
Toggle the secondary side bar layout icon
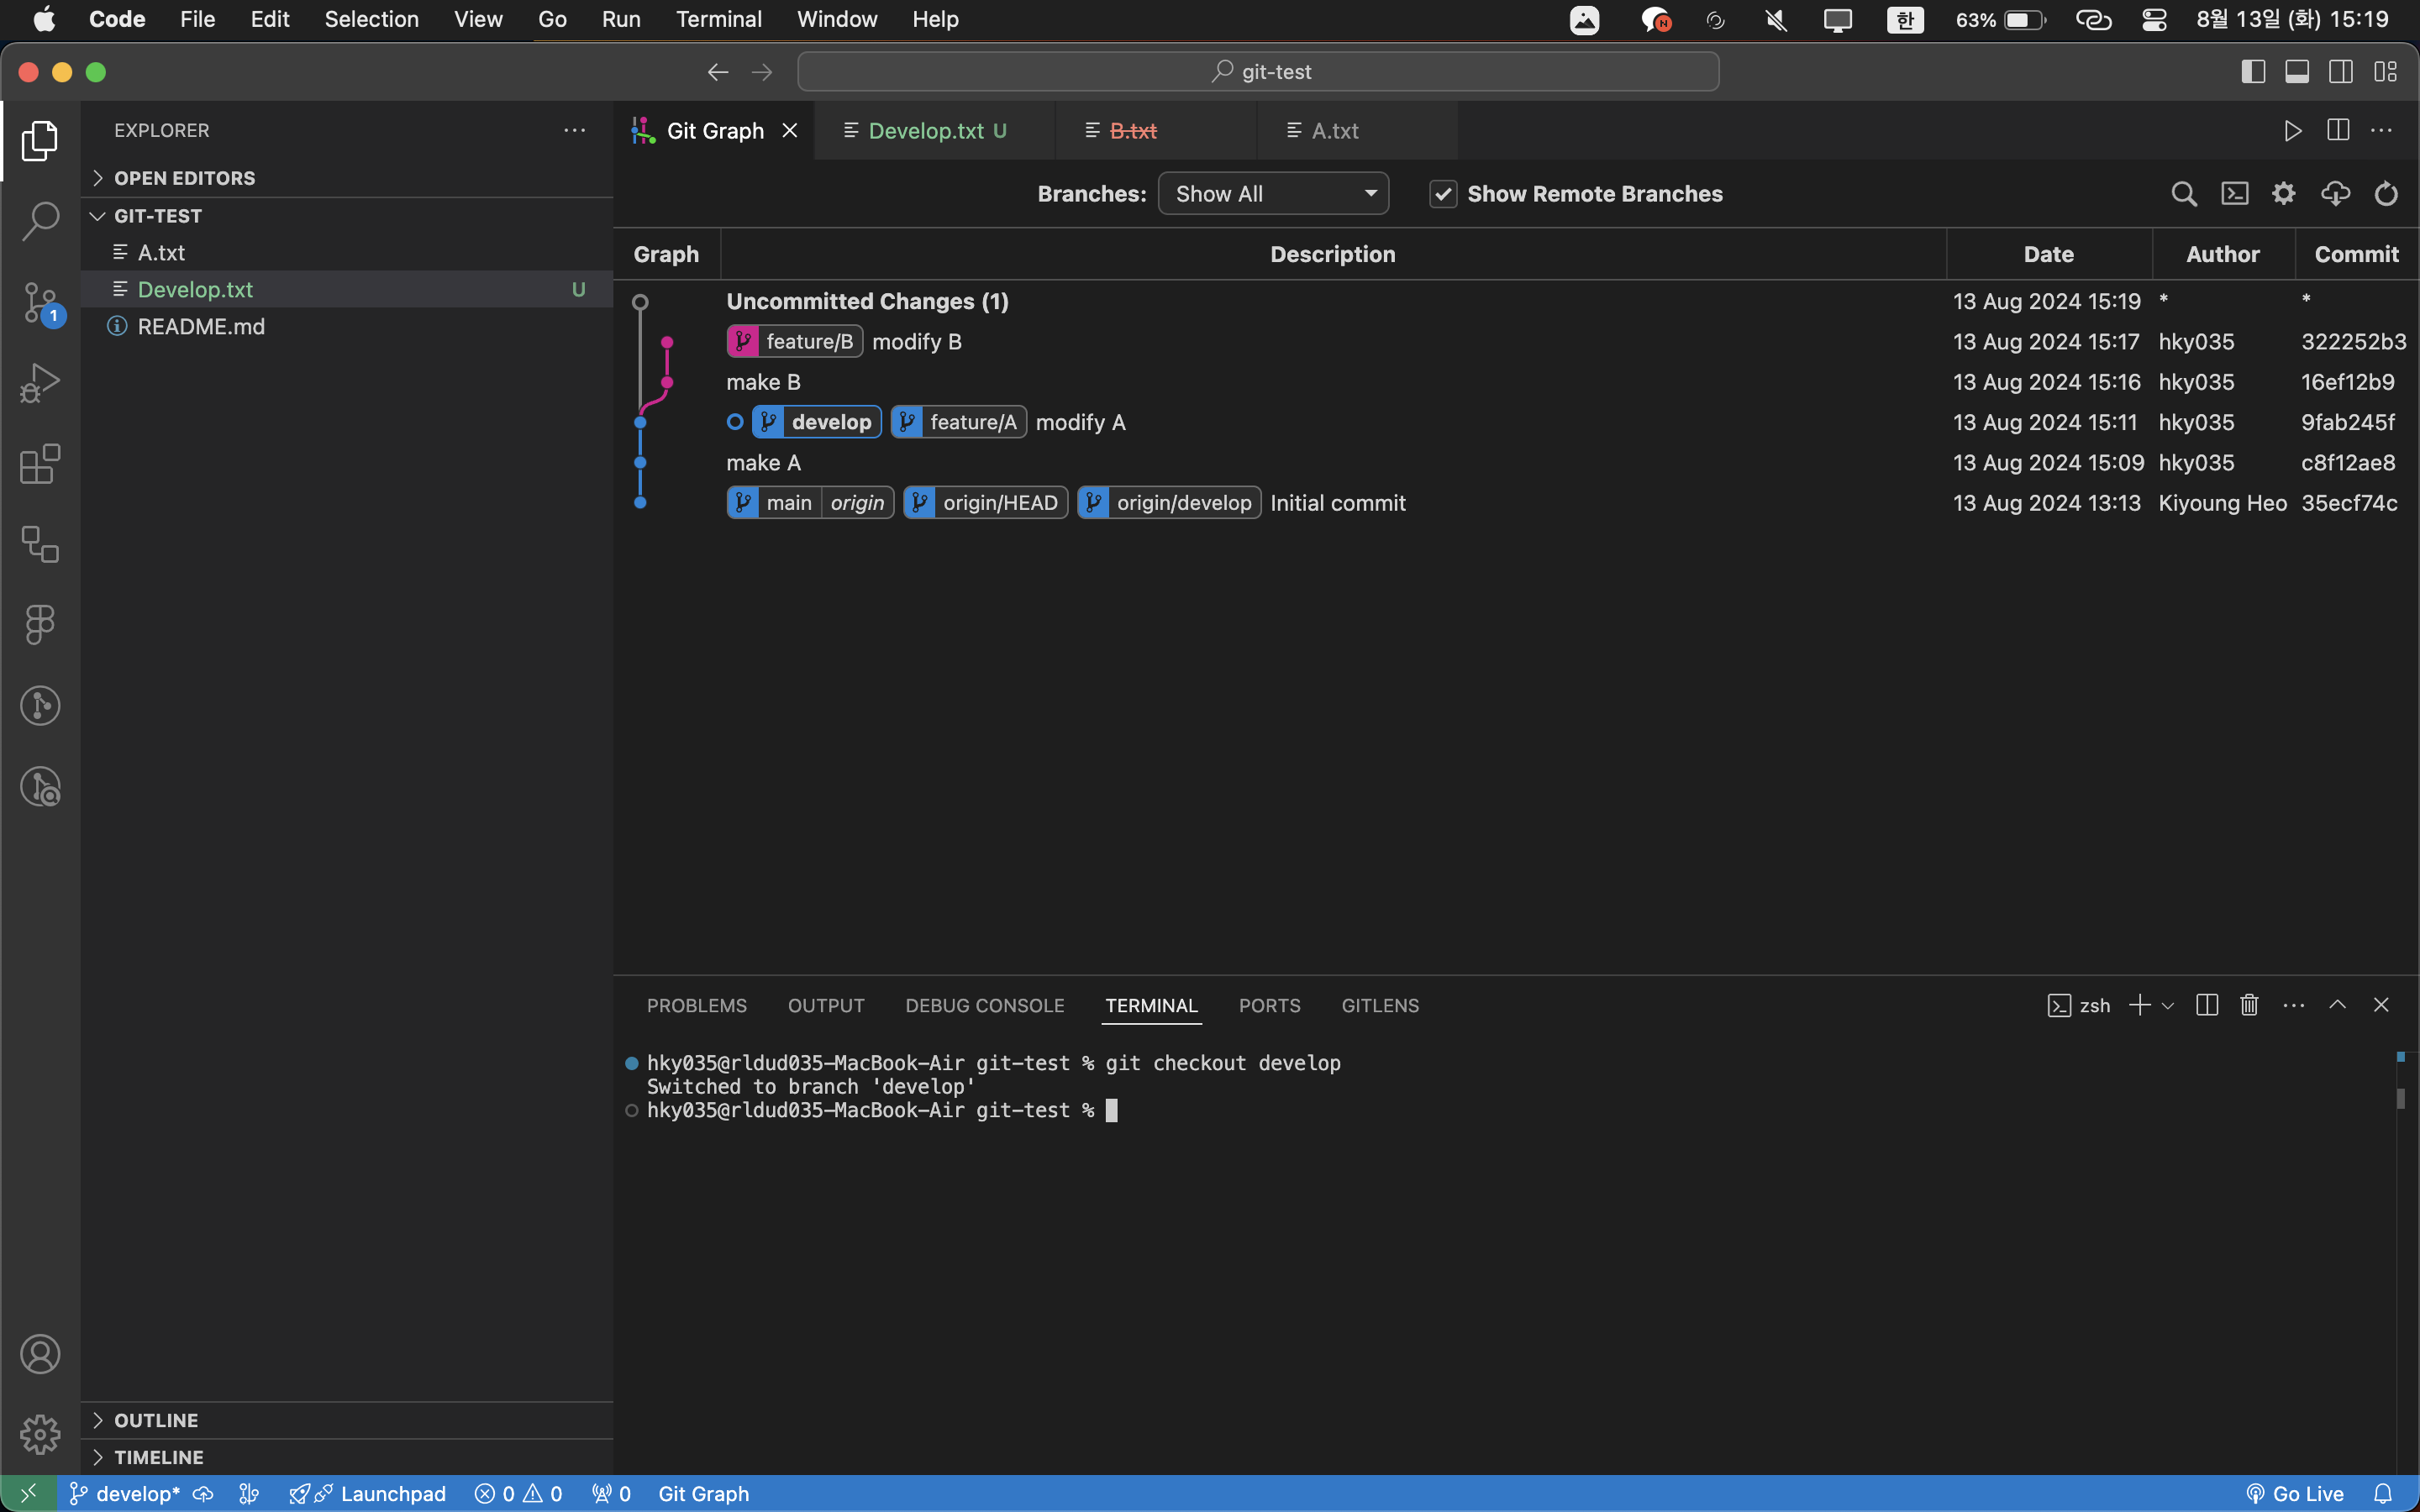click(x=2341, y=72)
